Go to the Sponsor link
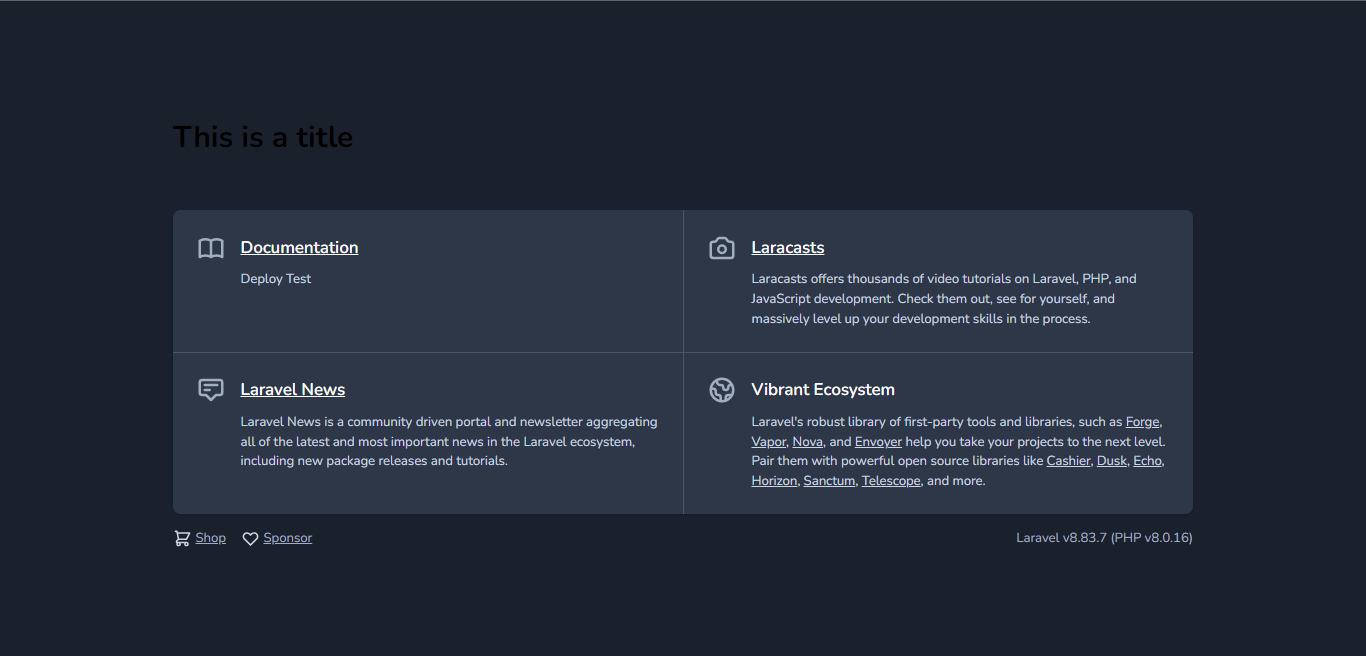The width and height of the screenshot is (1366, 656). pyautogui.click(x=288, y=538)
